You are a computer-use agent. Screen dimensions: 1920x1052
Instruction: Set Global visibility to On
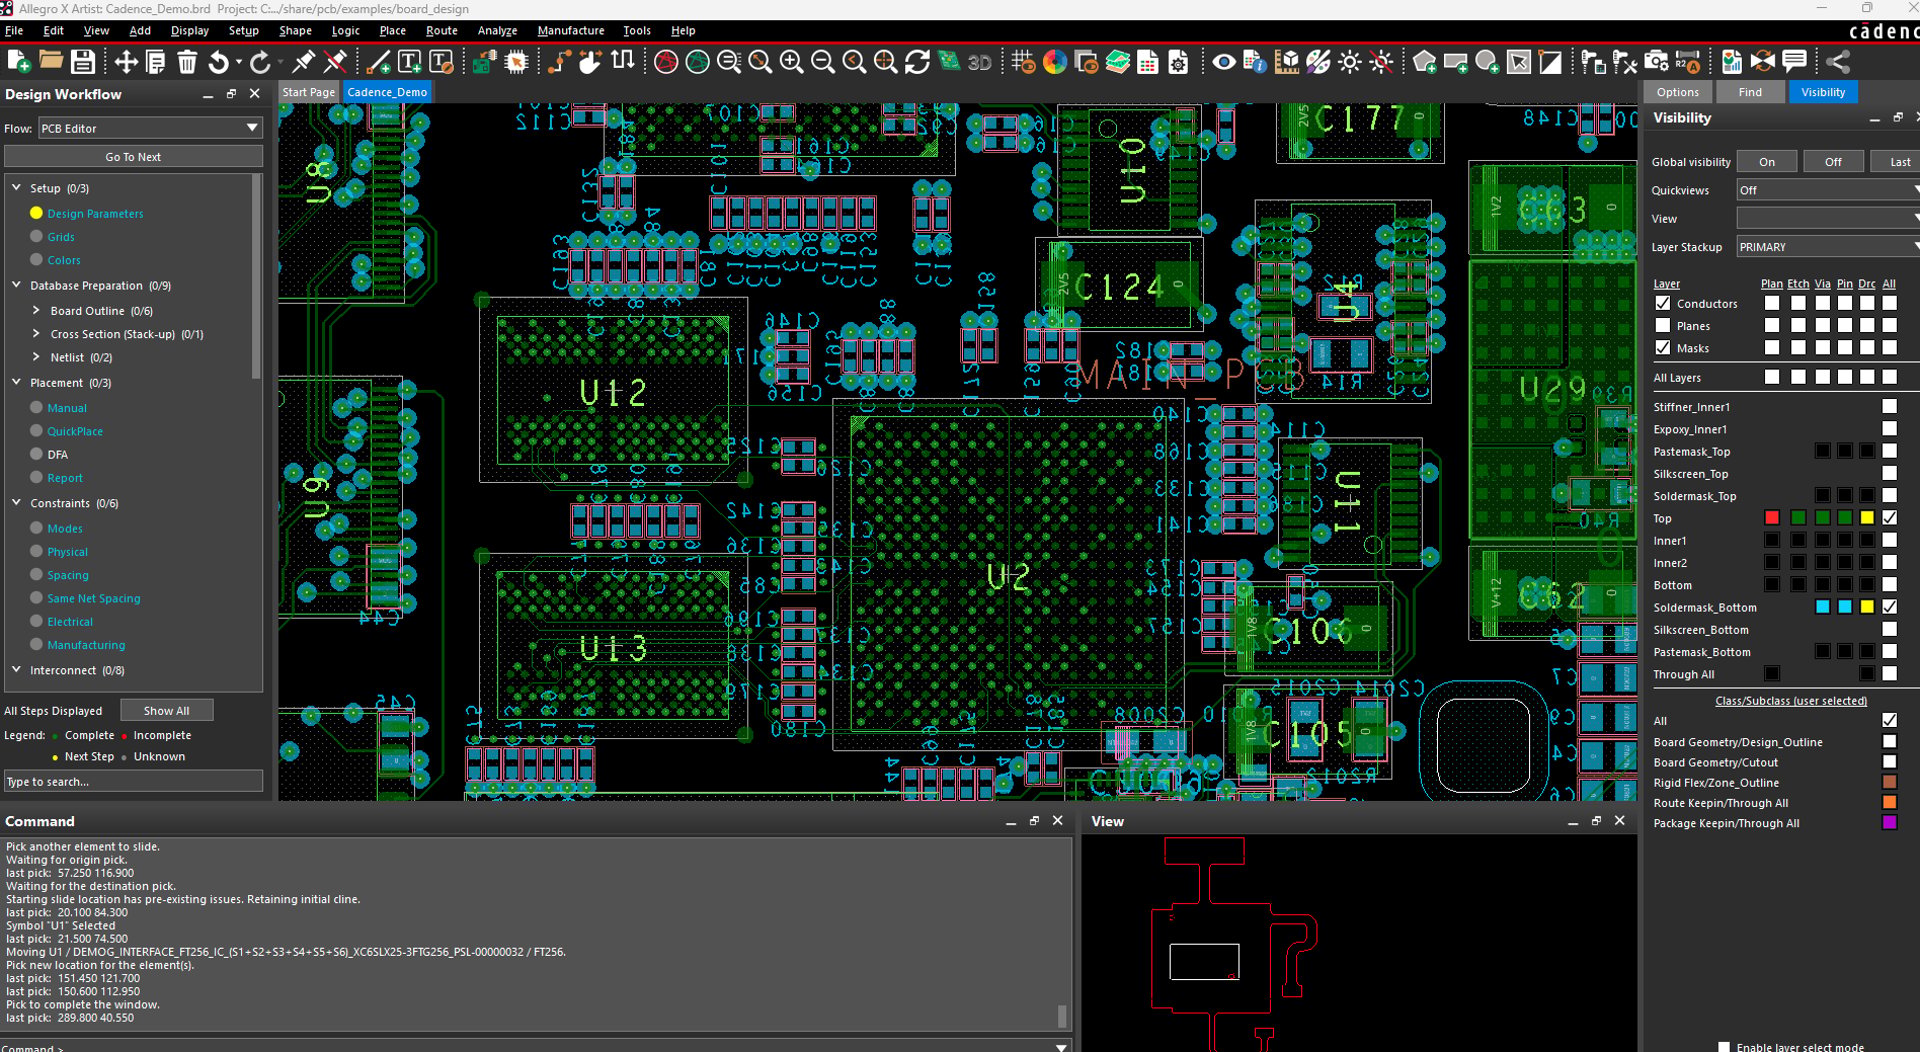pos(1767,162)
